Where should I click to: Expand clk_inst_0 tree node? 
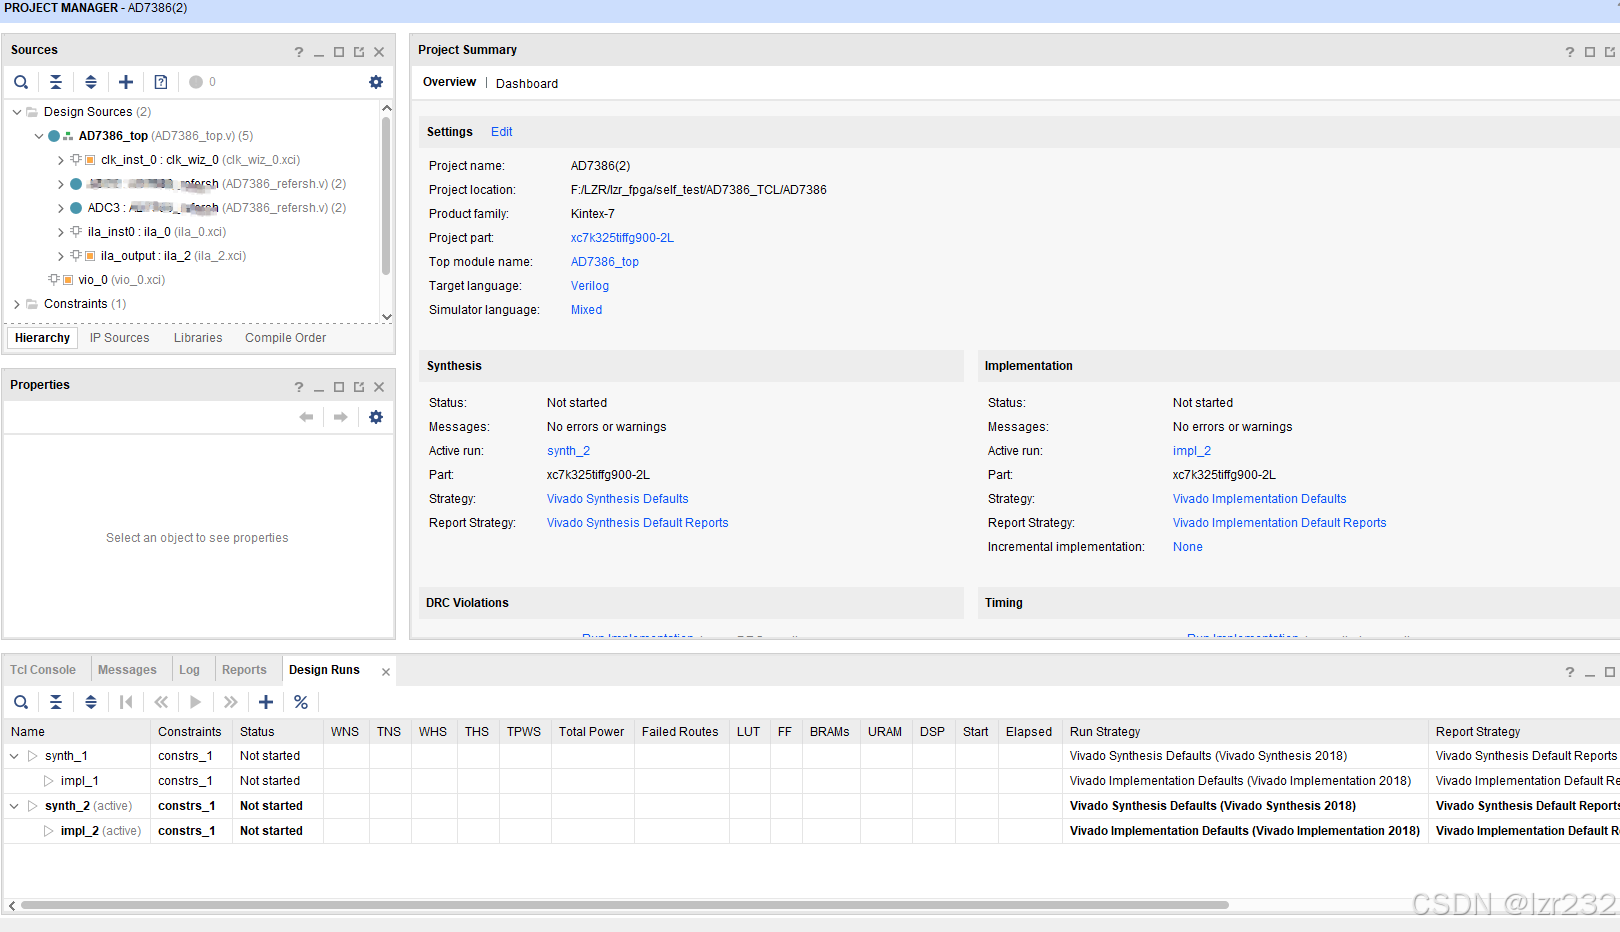coord(61,160)
